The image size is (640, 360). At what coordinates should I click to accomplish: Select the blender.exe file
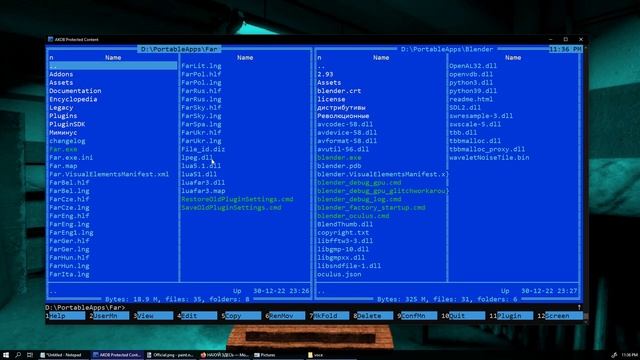(x=339, y=158)
